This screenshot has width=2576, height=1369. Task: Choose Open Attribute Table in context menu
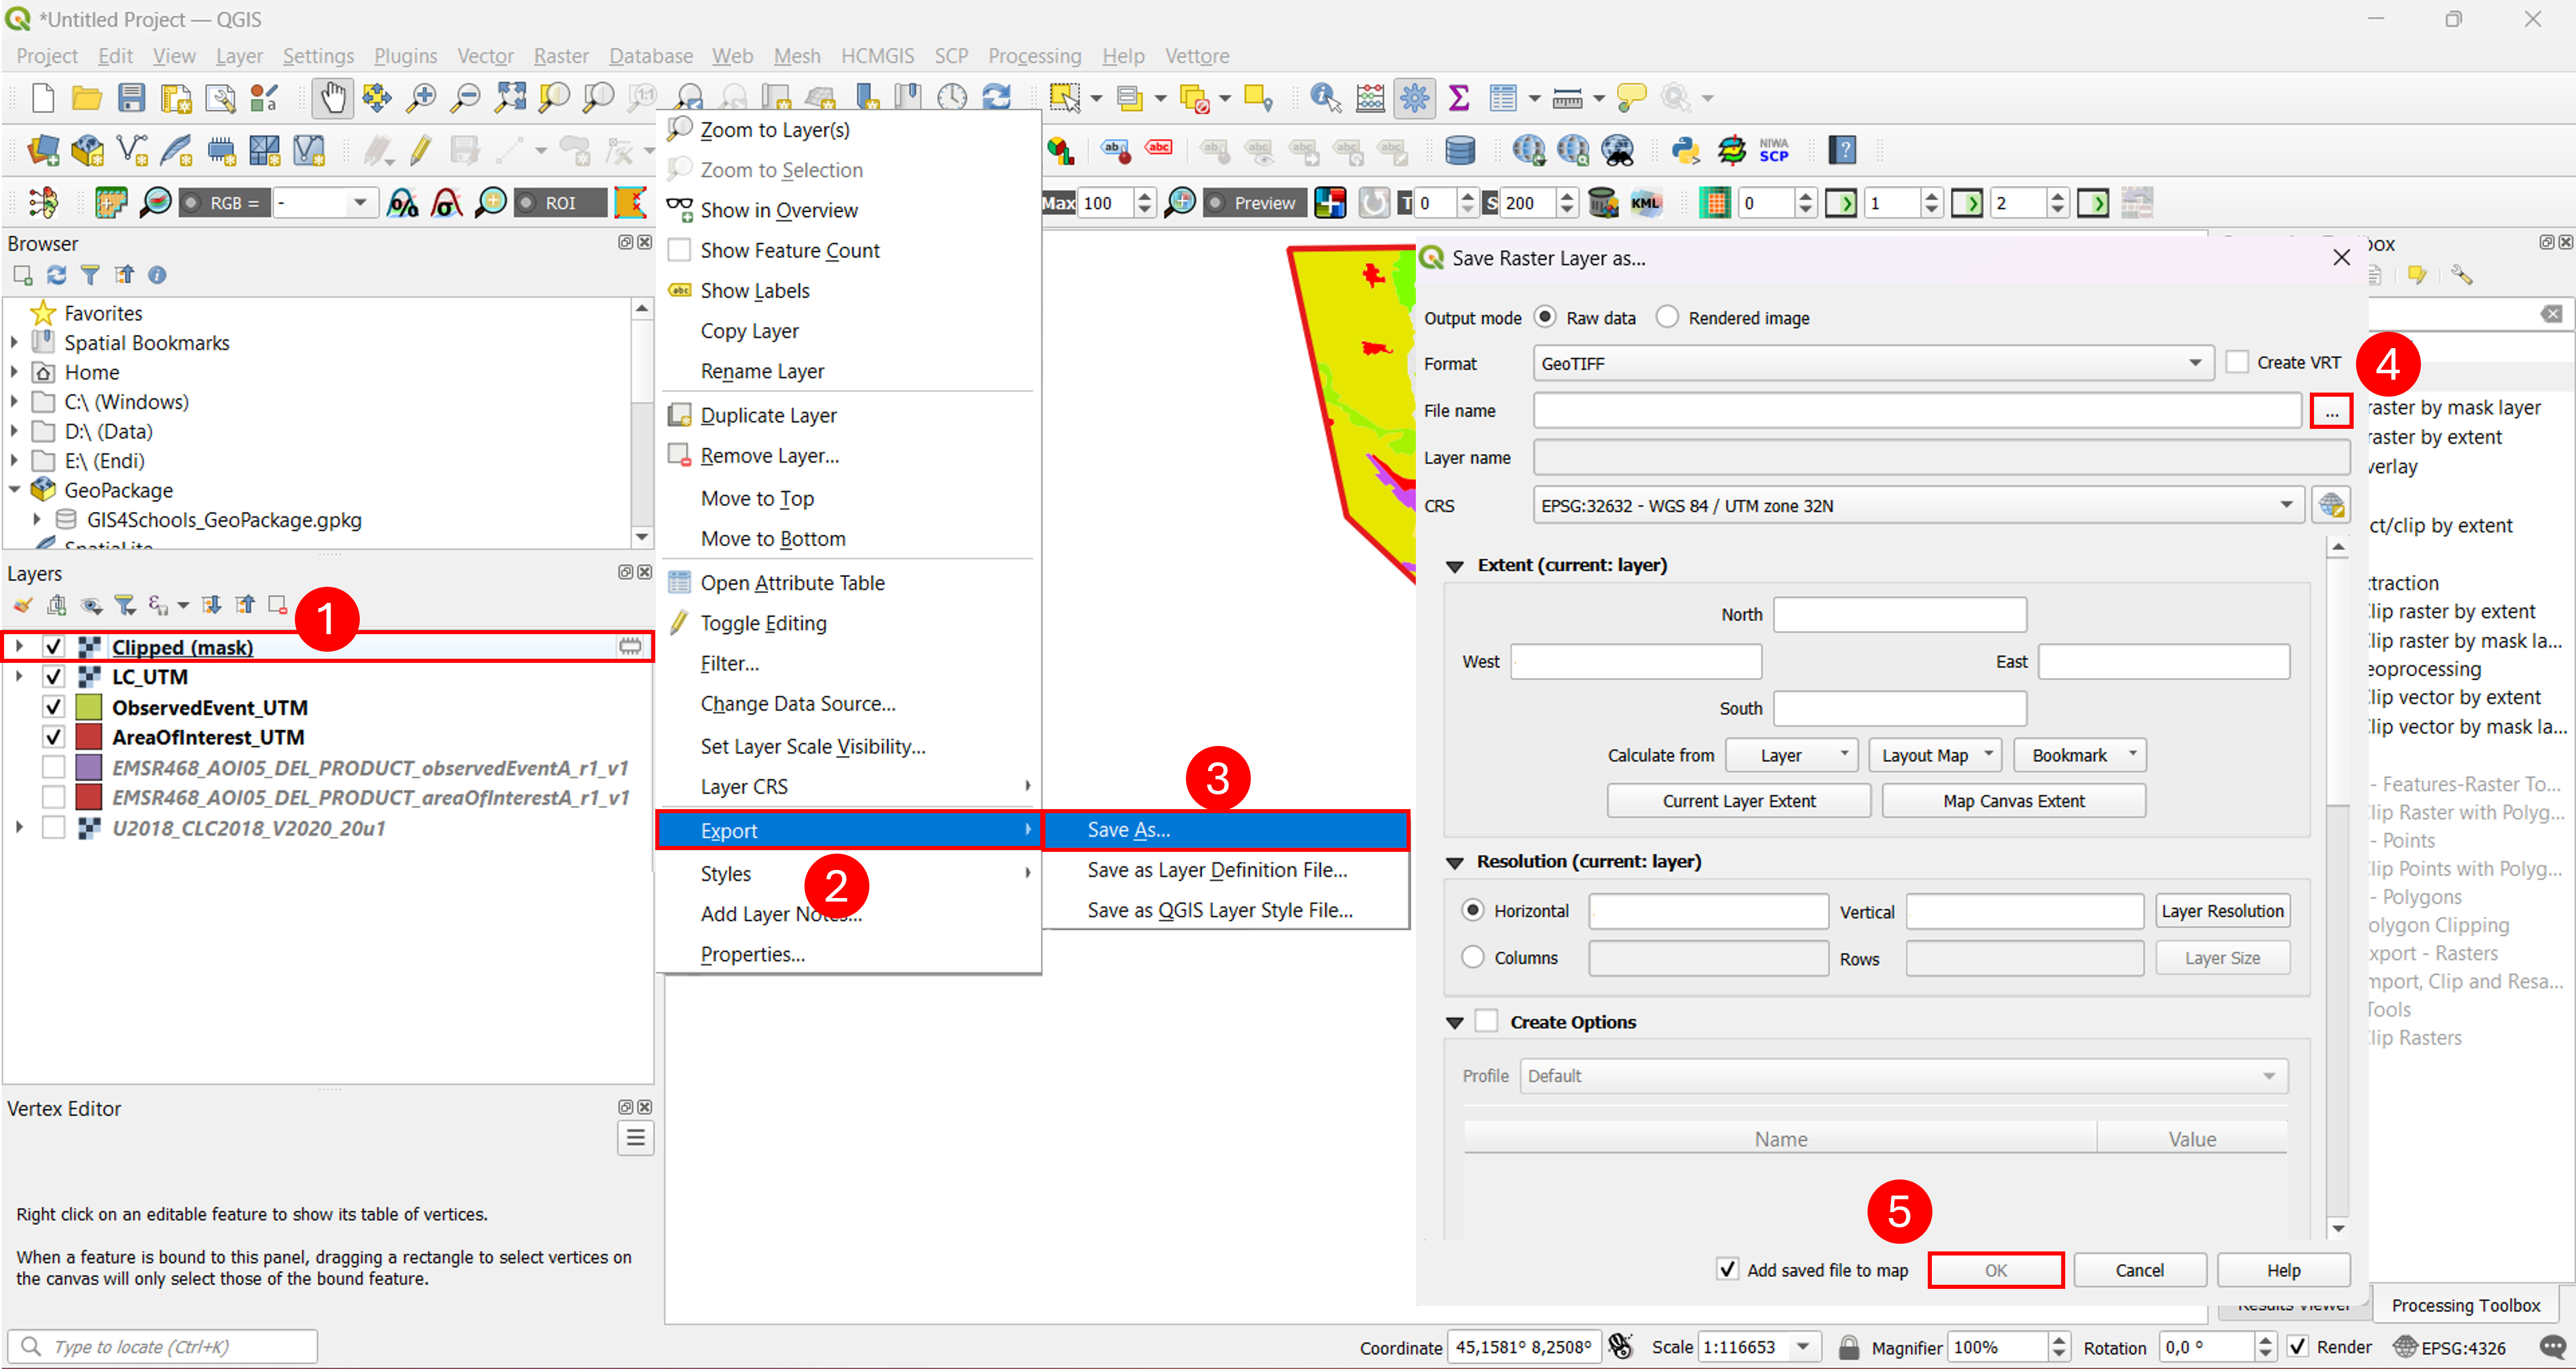pyautogui.click(x=849, y=582)
